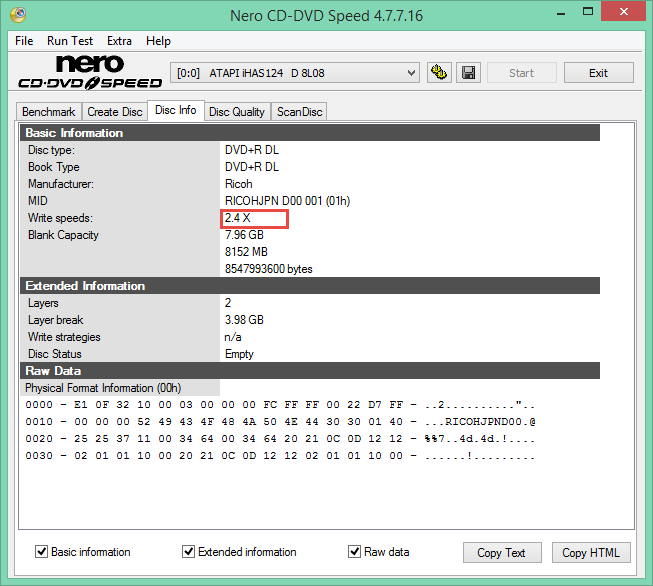Switch to the Create Disc tab
Viewport: 653px width, 586px height.
coord(115,112)
